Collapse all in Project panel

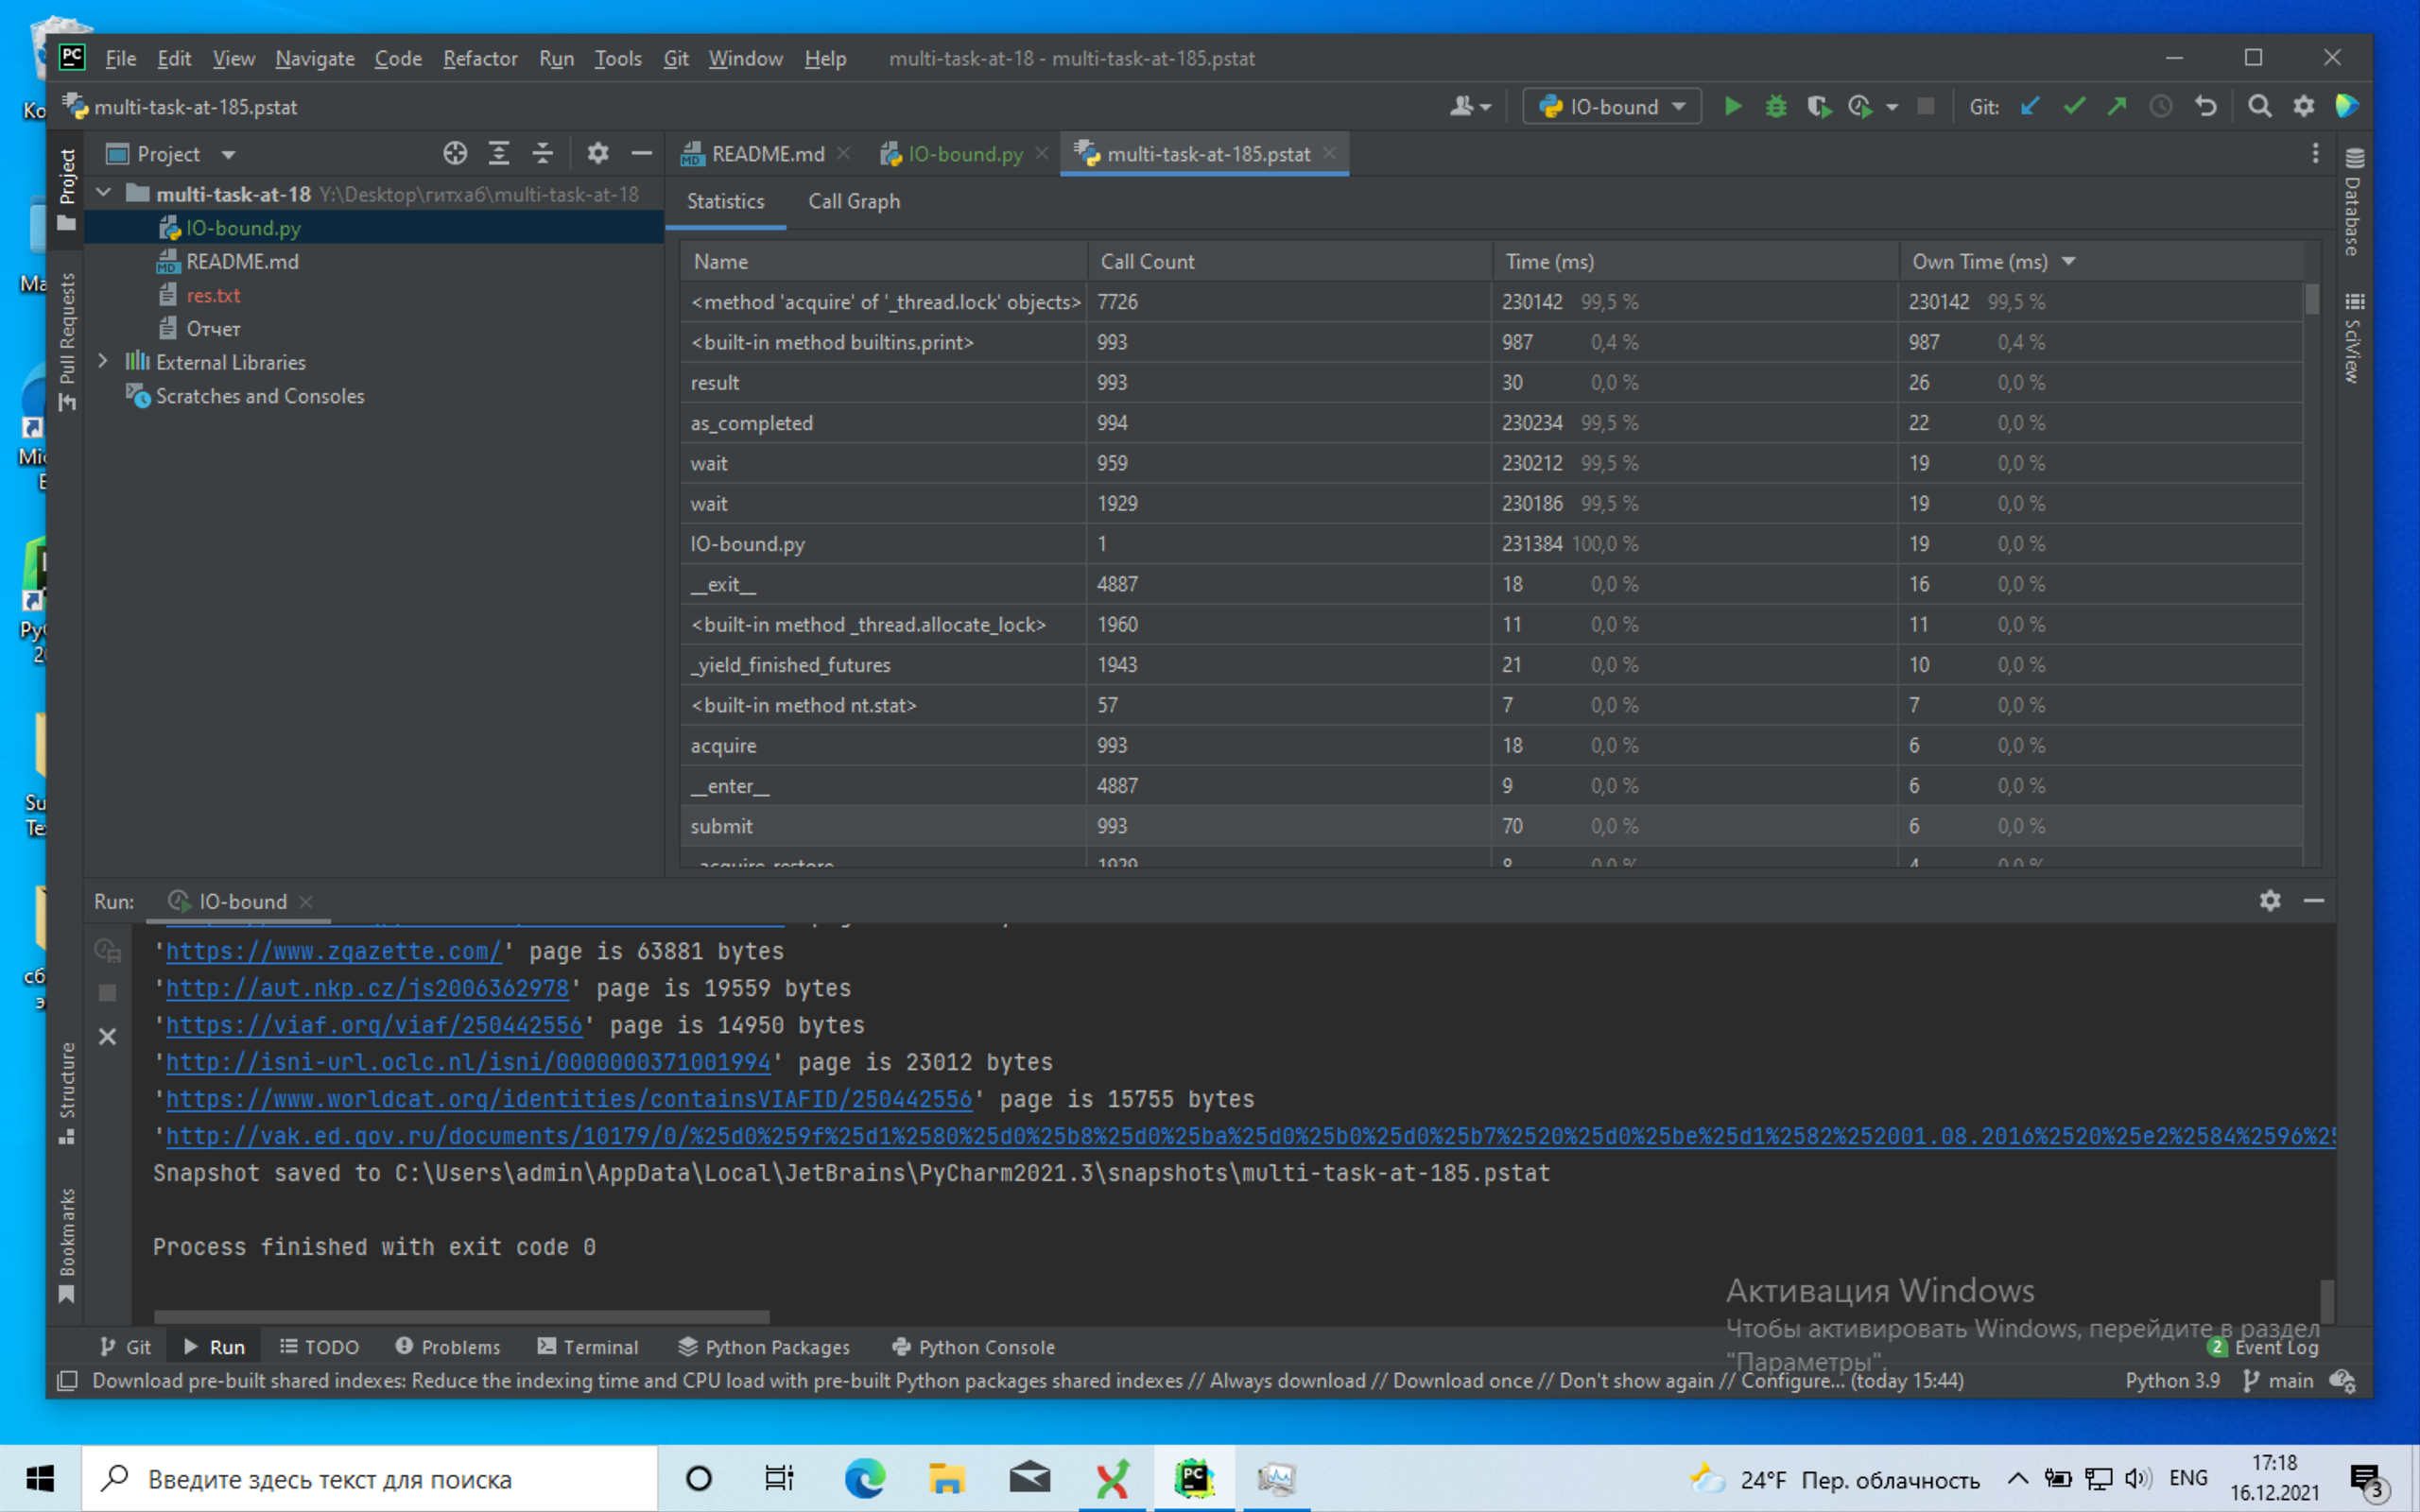pos(542,153)
